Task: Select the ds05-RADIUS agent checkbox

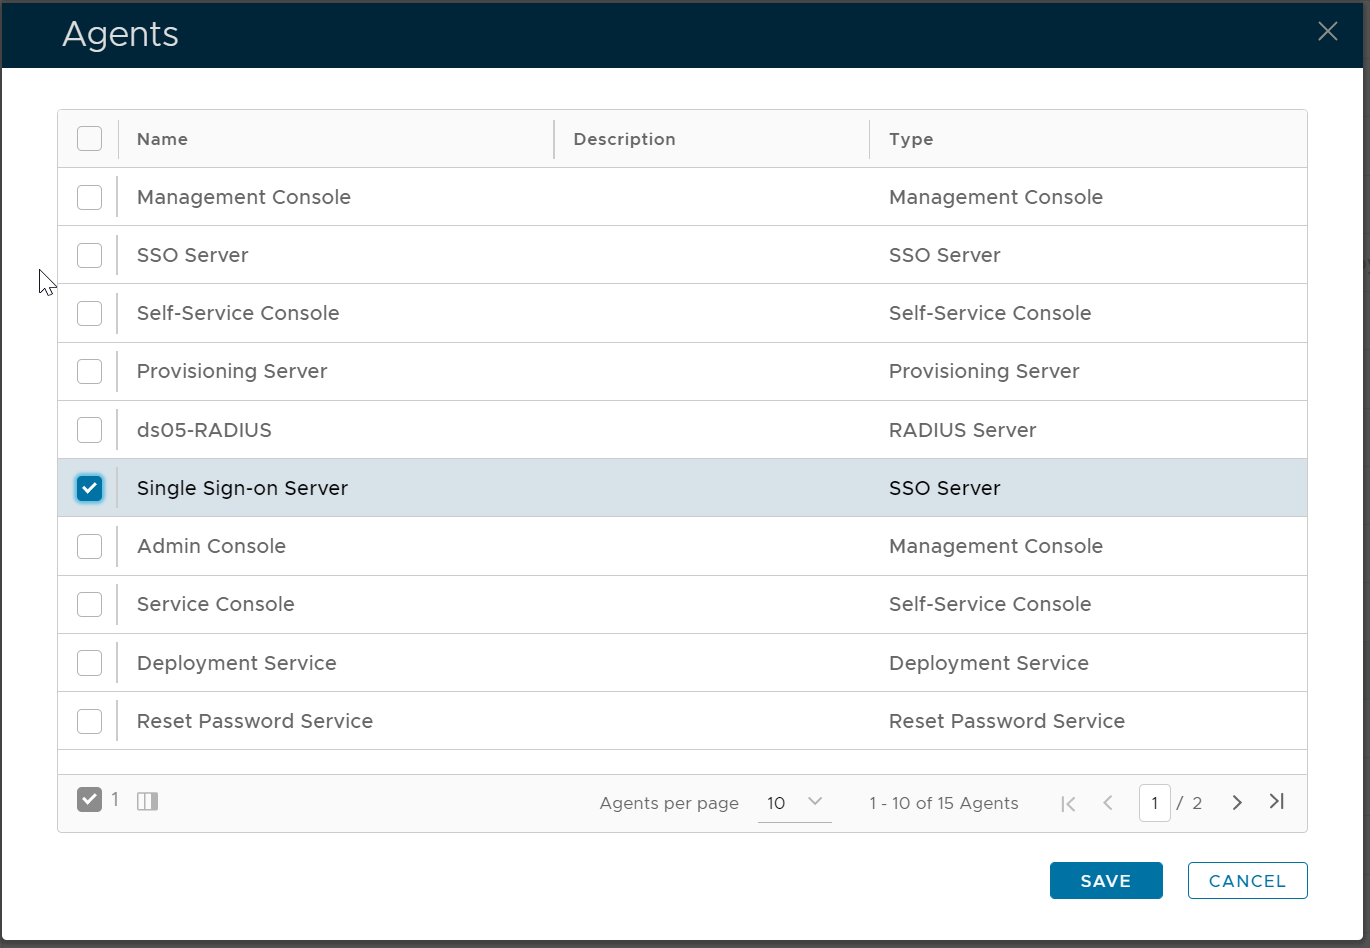Action: click(89, 430)
